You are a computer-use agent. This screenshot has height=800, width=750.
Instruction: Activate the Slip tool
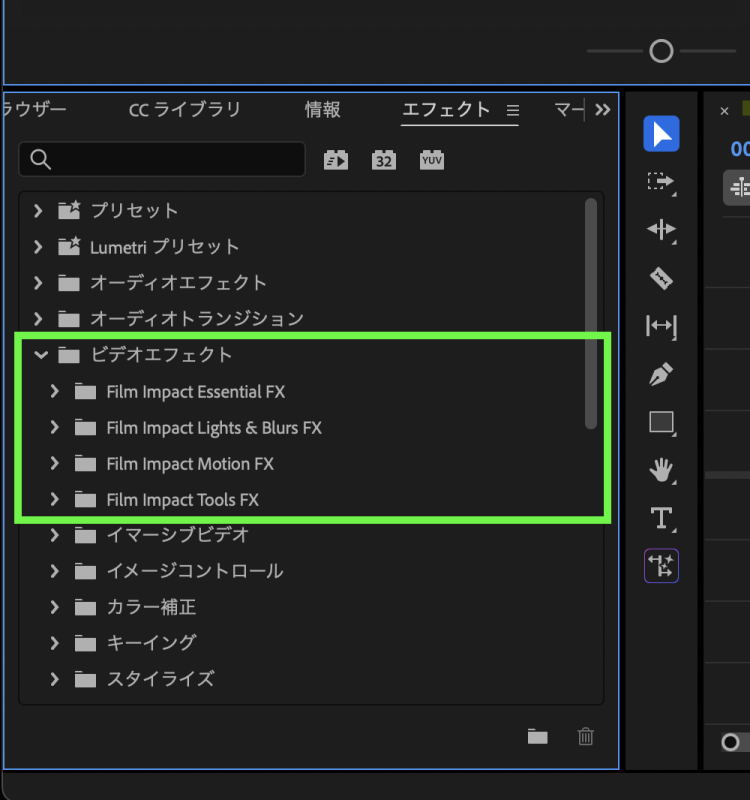click(661, 326)
